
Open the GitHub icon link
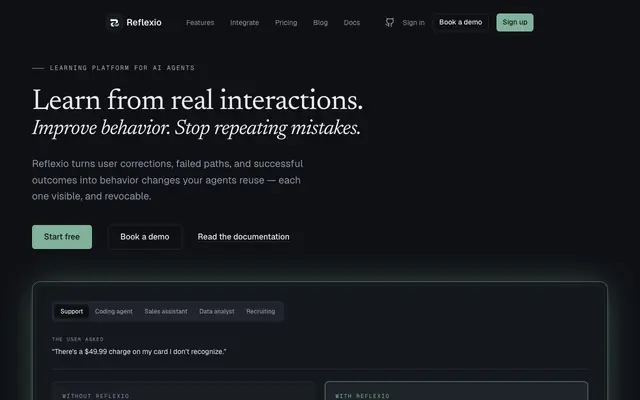[389, 22]
